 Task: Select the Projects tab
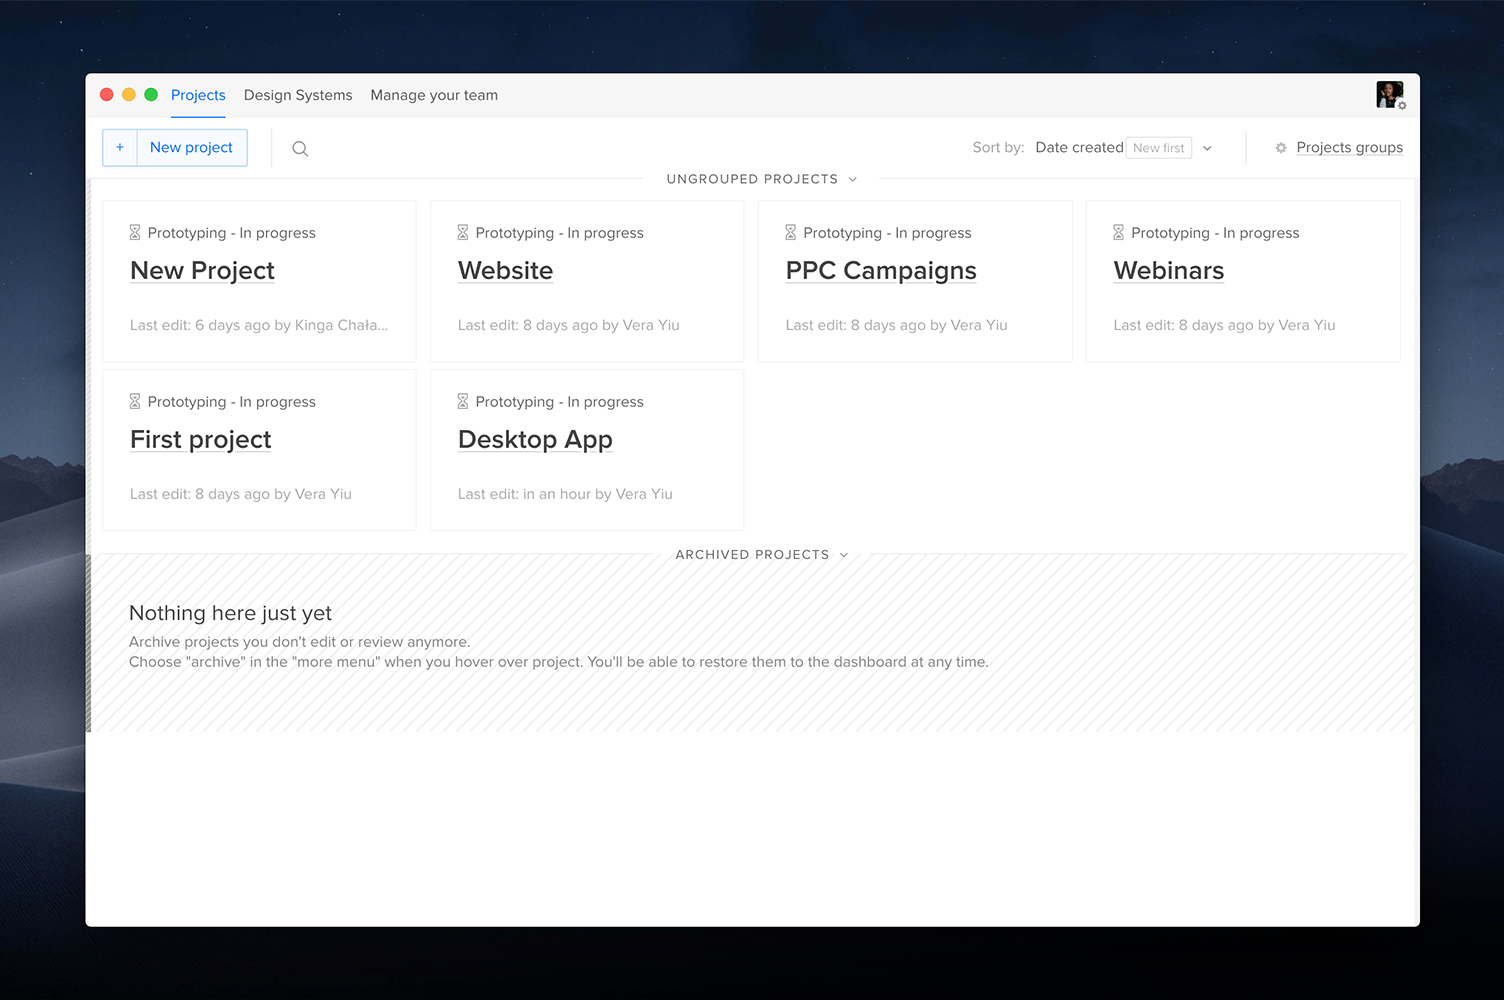(198, 95)
